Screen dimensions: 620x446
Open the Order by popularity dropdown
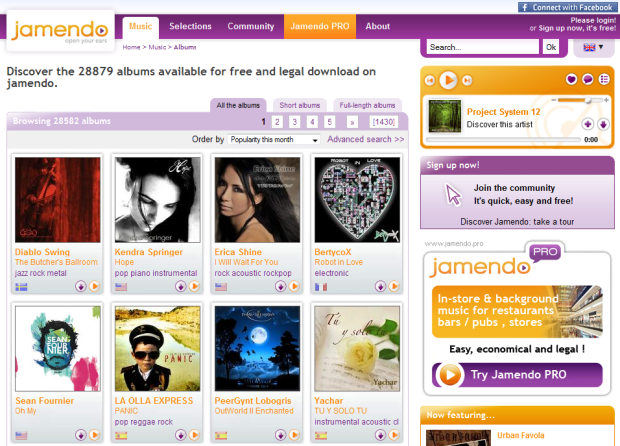274,140
